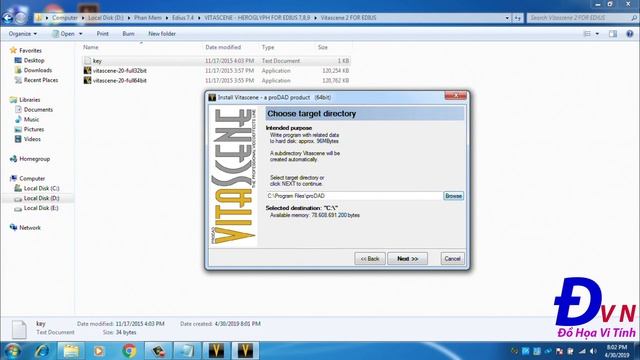The image size is (640, 360).
Task: Change view using the views icon
Action: (x=587, y=34)
